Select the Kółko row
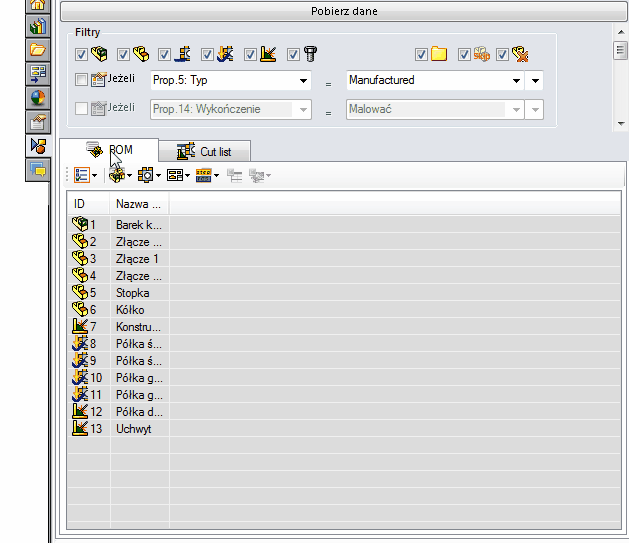Screen dimensions: 629x543 coord(344,310)
